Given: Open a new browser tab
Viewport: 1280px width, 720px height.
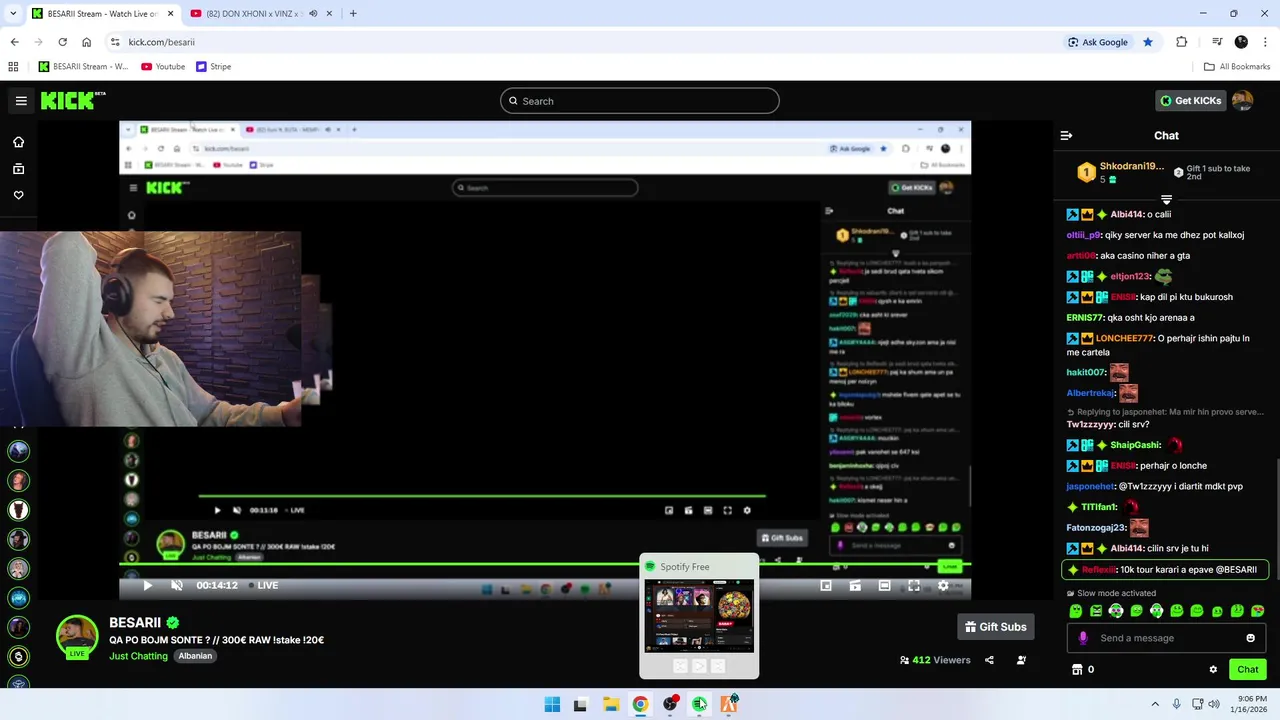Looking at the screenshot, I should point(353,14).
